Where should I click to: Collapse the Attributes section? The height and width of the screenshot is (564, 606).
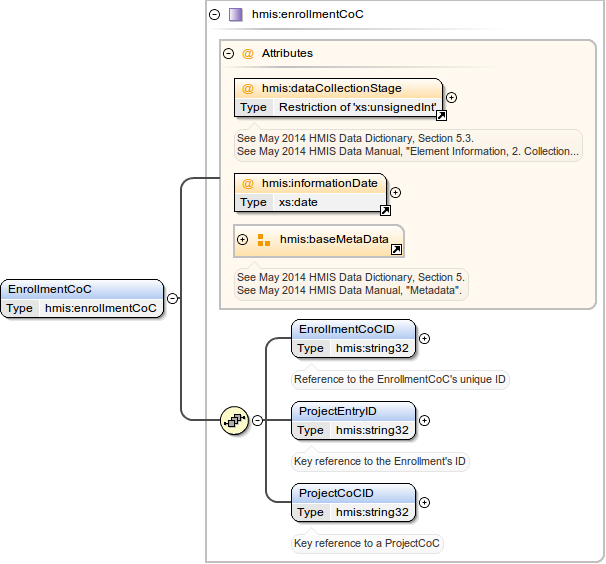click(x=229, y=54)
